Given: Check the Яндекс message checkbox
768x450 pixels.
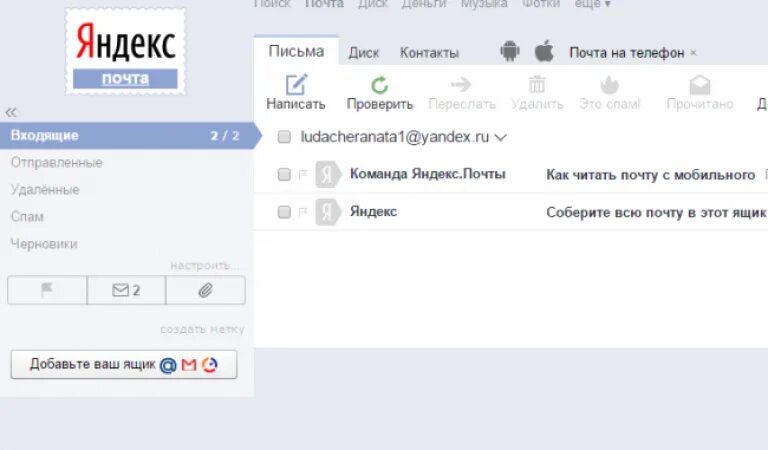Looking at the screenshot, I should pos(284,212).
